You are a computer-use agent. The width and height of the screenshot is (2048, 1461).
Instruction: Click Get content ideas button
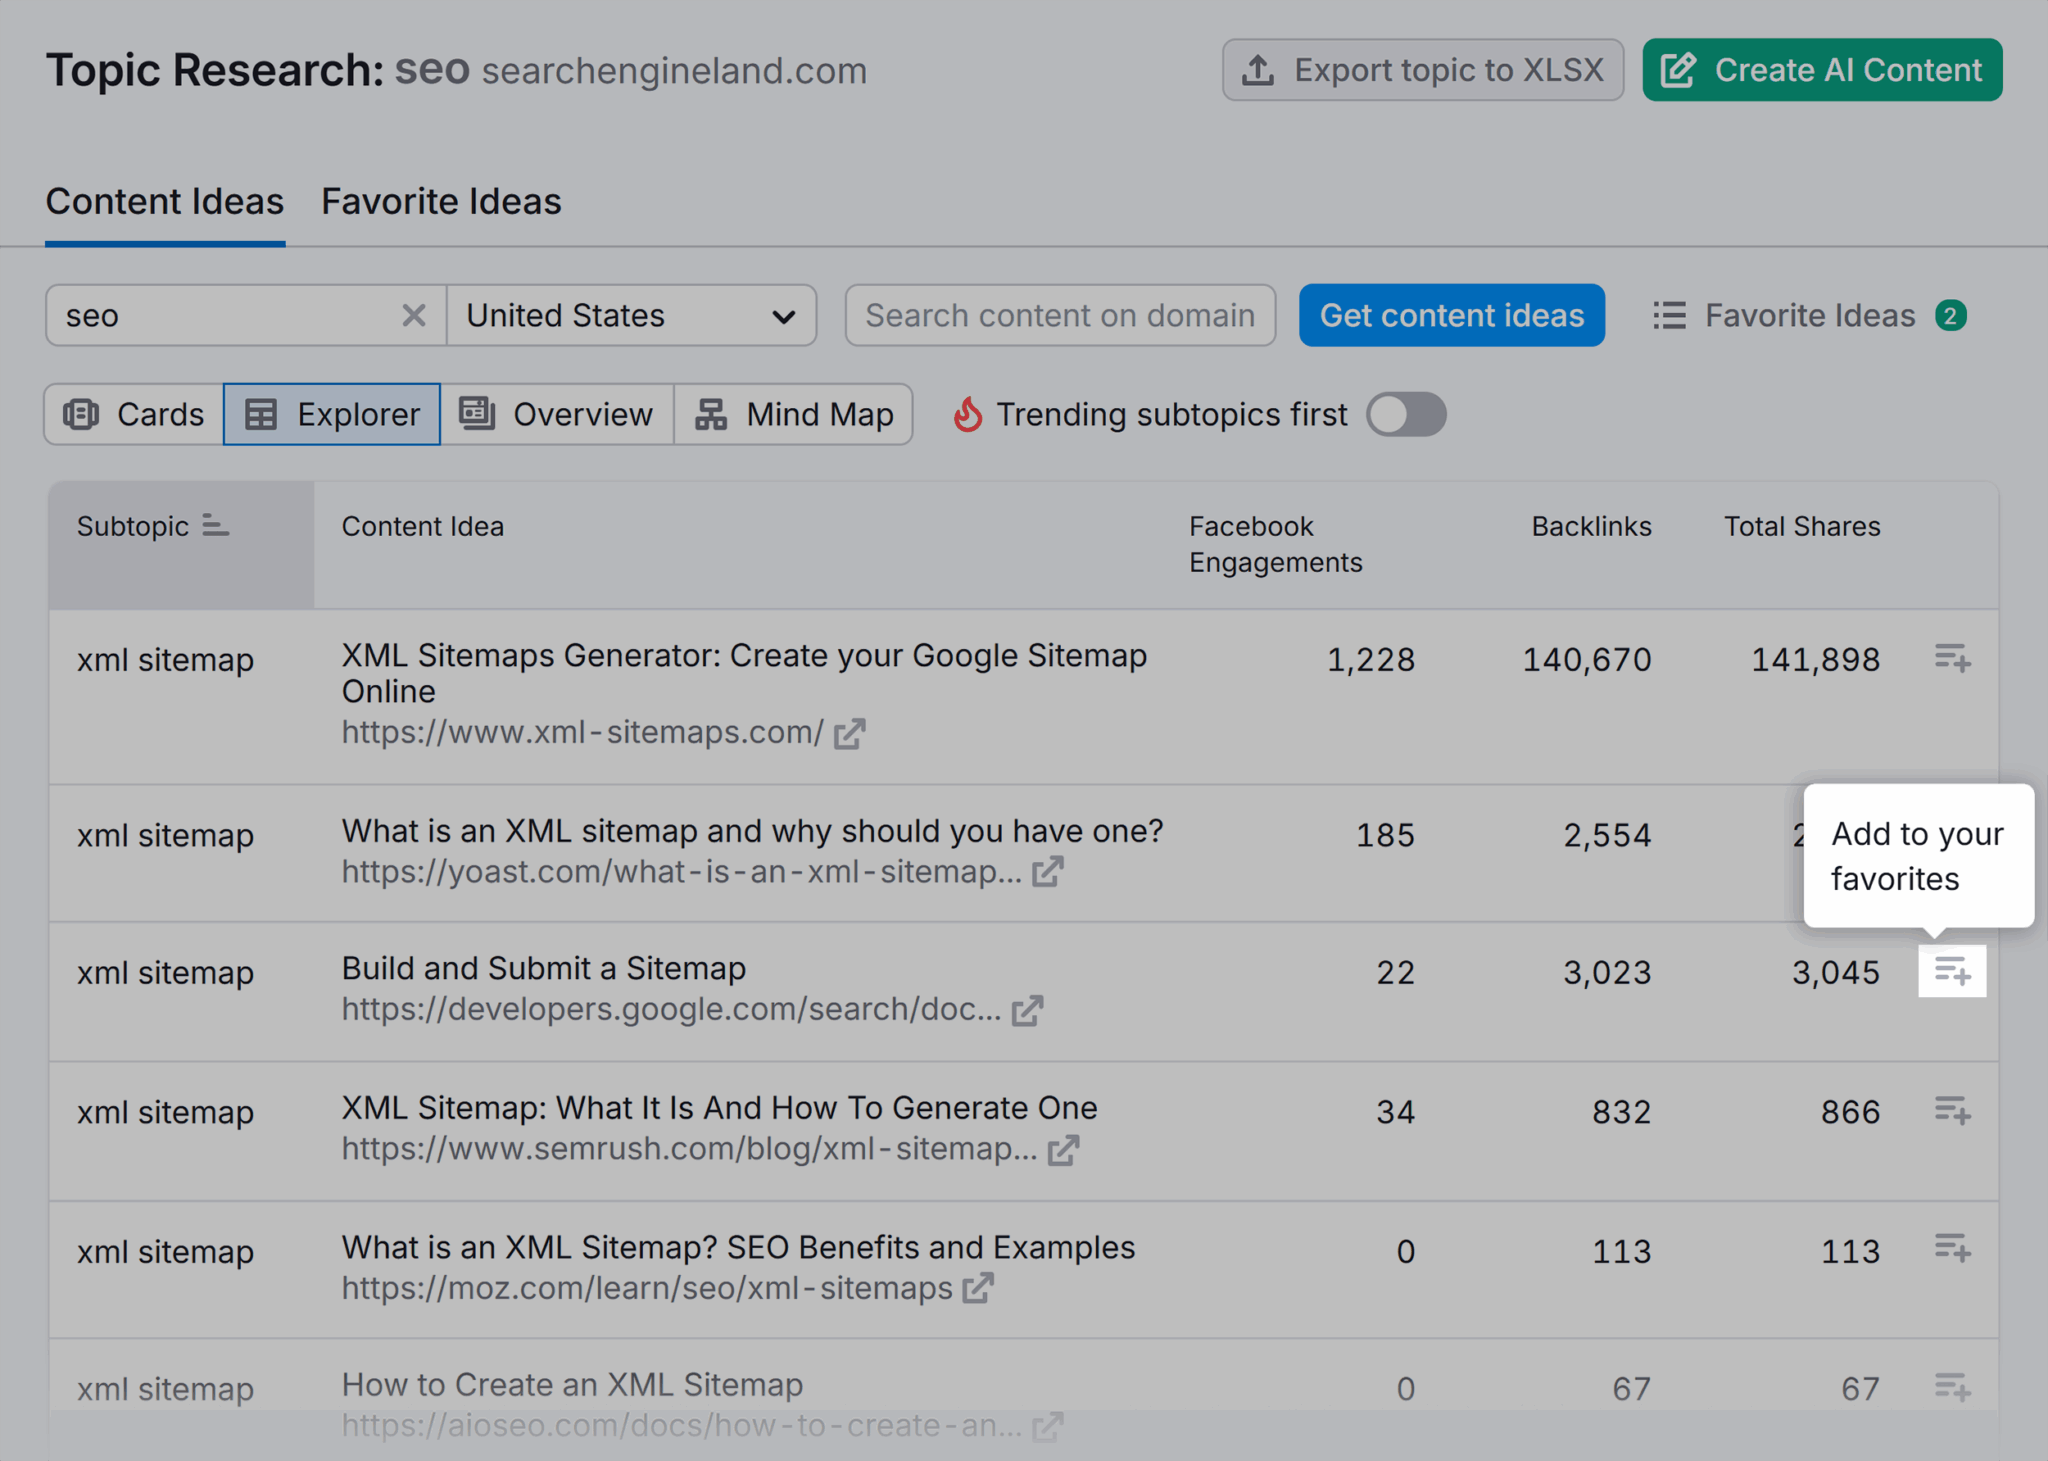click(x=1452, y=316)
